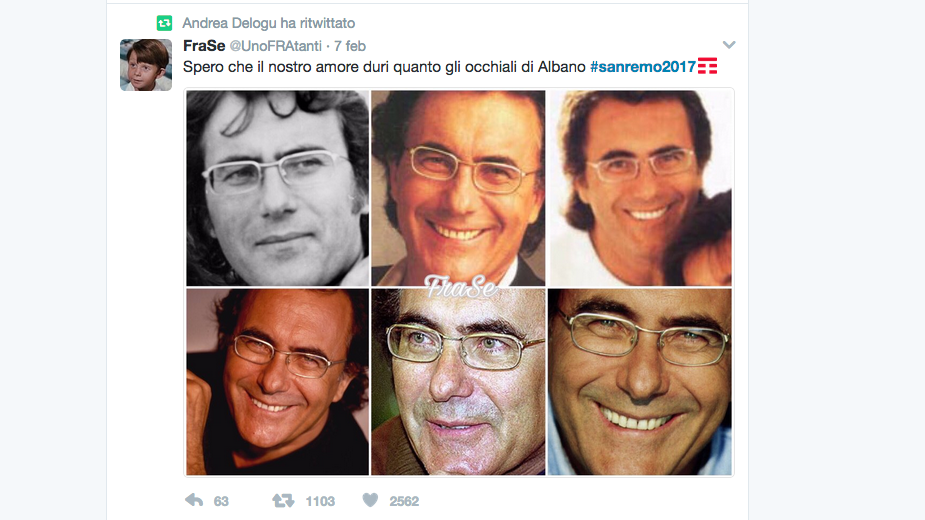Viewport: 925px width, 520px height.
Task: Click the flag emoji after the hashtag
Action: [707, 66]
